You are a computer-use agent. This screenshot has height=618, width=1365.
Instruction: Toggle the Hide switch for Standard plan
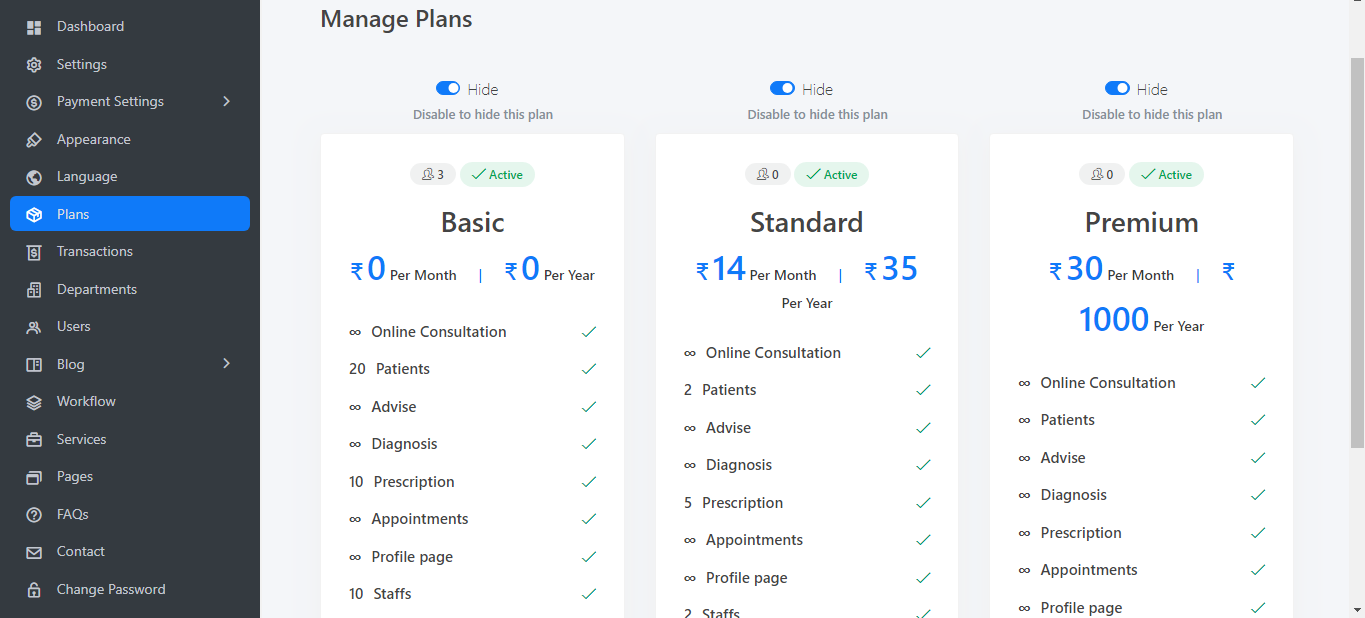(x=782, y=89)
